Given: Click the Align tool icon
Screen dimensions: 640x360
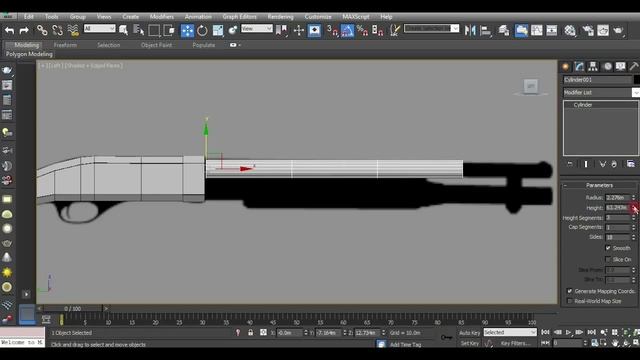Looking at the screenshot, I should click(x=486, y=30).
